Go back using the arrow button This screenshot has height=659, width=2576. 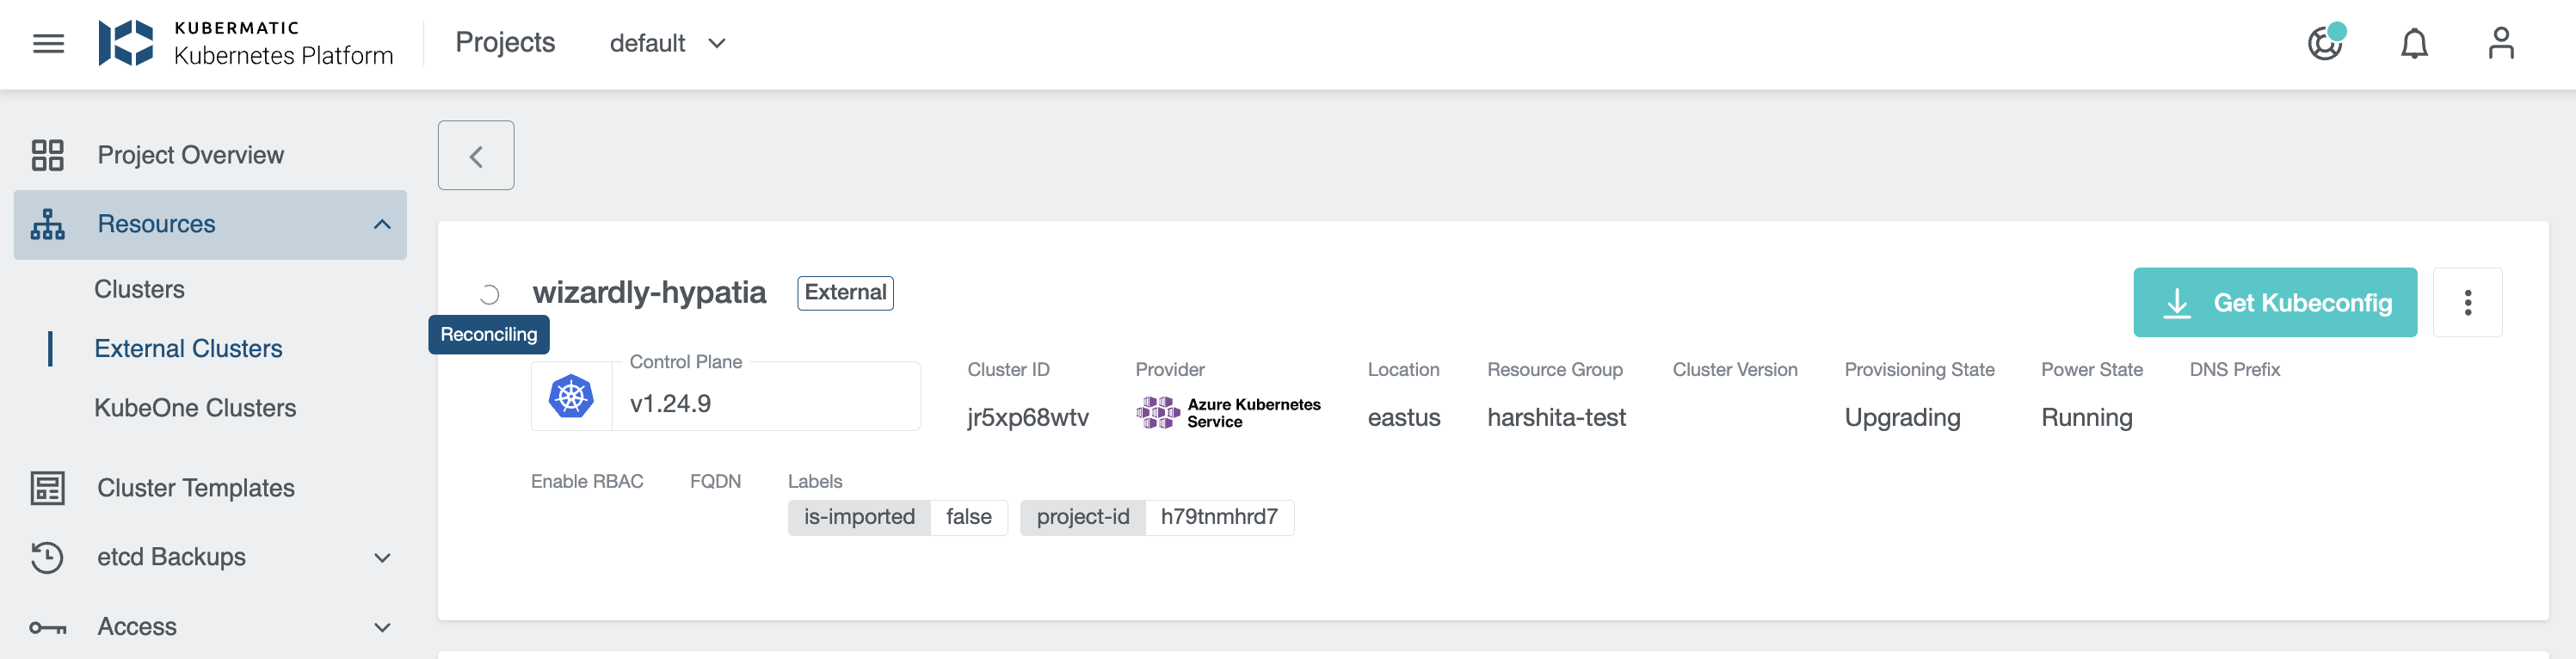(476, 156)
